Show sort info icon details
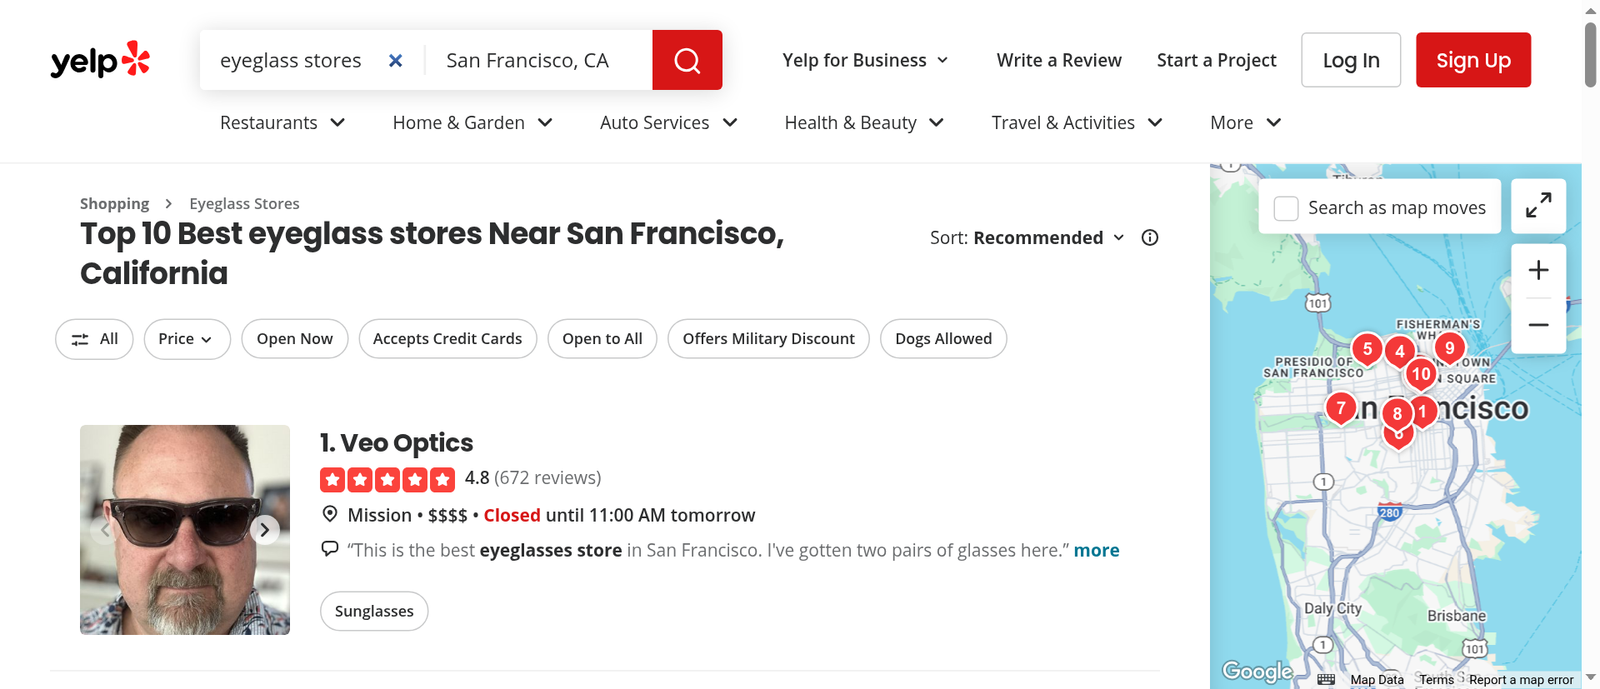The height and width of the screenshot is (689, 1600). (x=1150, y=238)
